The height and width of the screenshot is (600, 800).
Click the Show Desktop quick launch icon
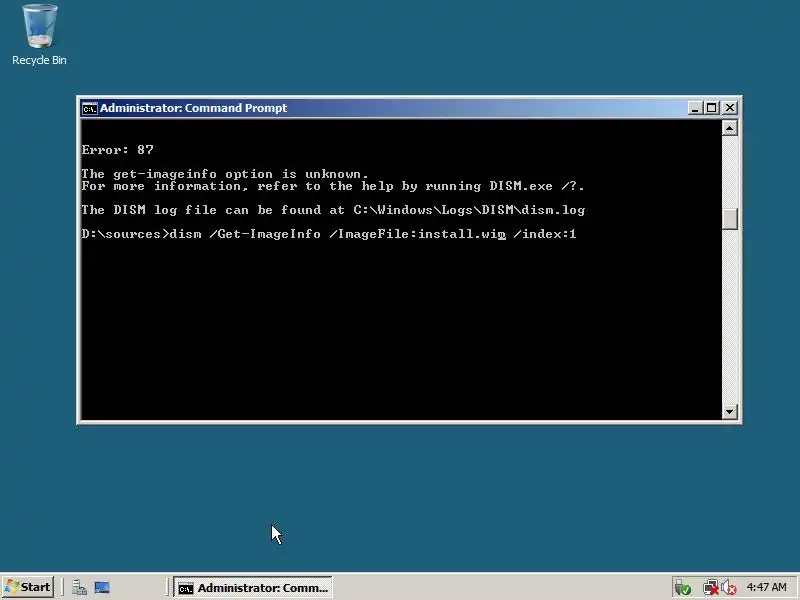[102, 588]
